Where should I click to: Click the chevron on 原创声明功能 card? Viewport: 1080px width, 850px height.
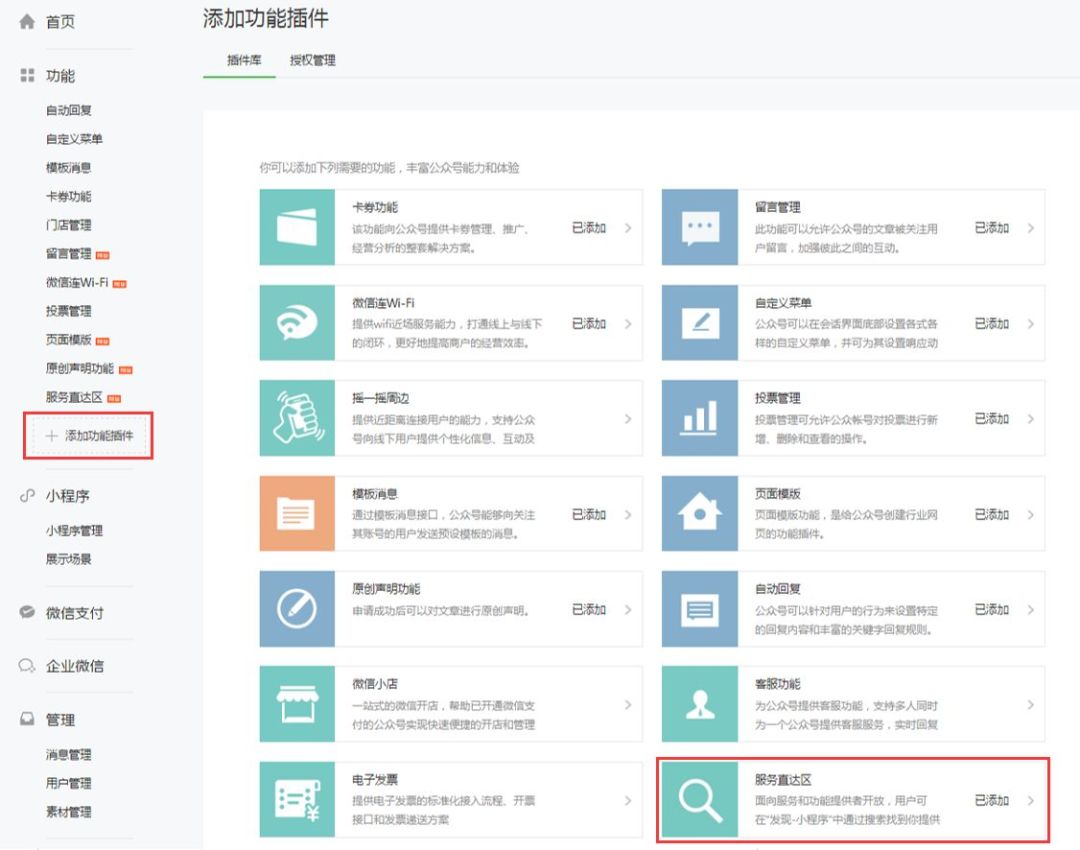tap(628, 609)
